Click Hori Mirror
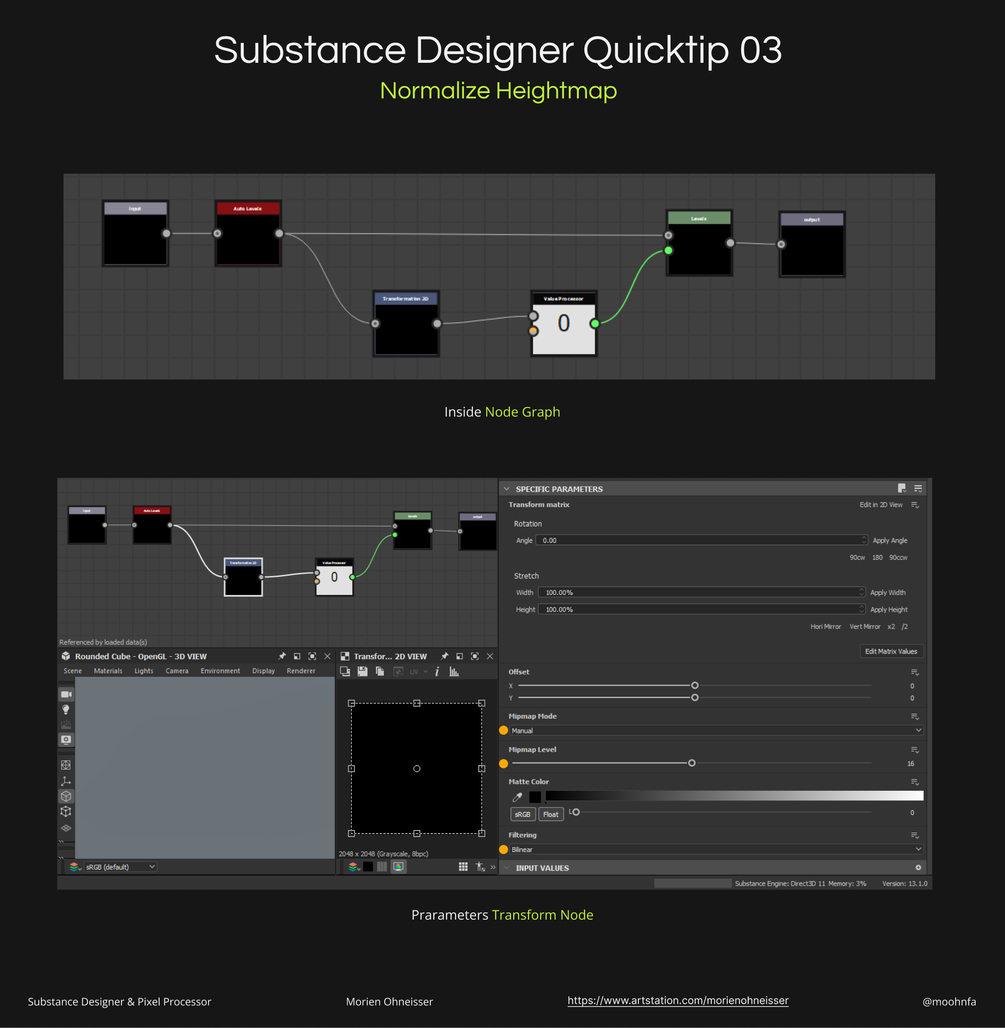 (x=825, y=626)
